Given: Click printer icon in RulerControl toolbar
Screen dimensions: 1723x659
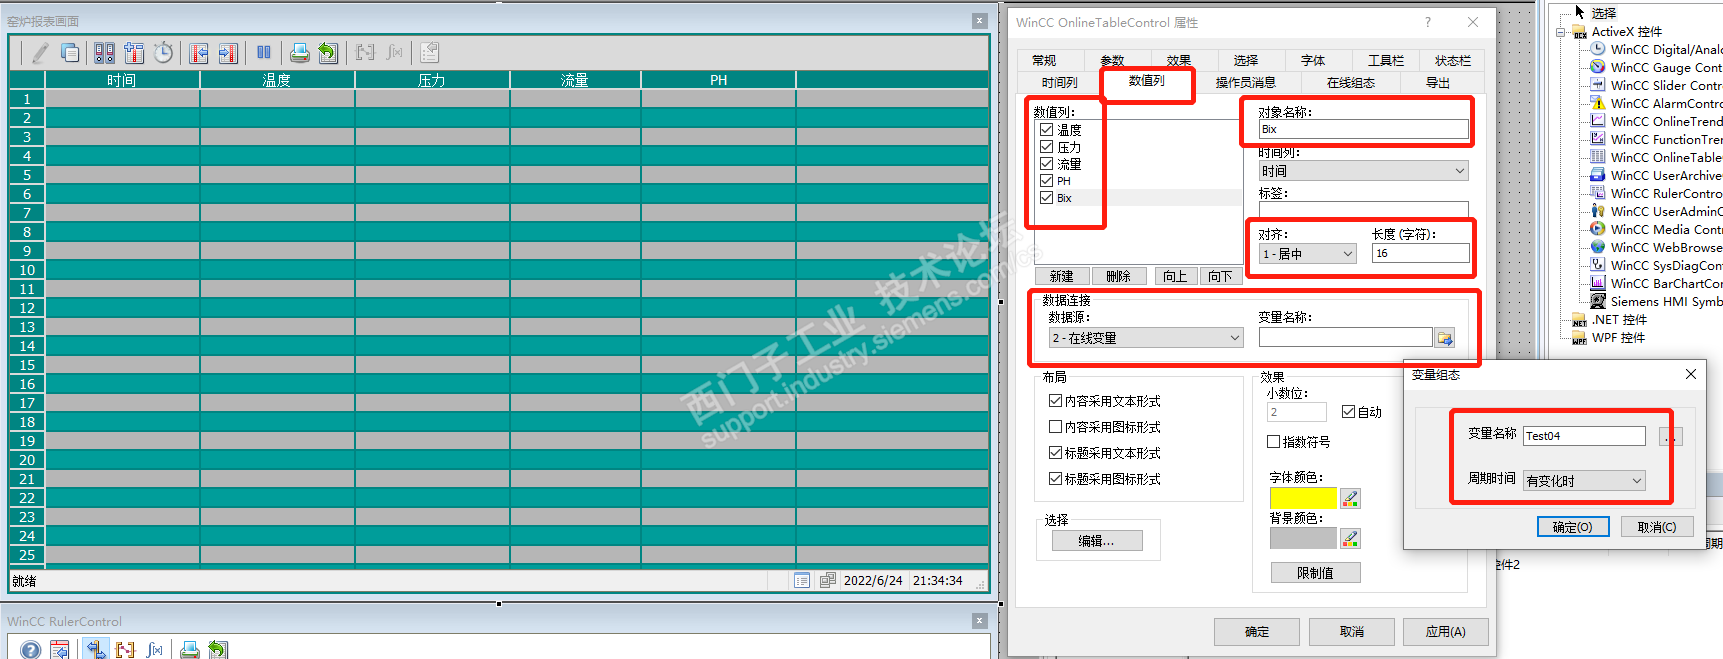Looking at the screenshot, I should pyautogui.click(x=189, y=650).
